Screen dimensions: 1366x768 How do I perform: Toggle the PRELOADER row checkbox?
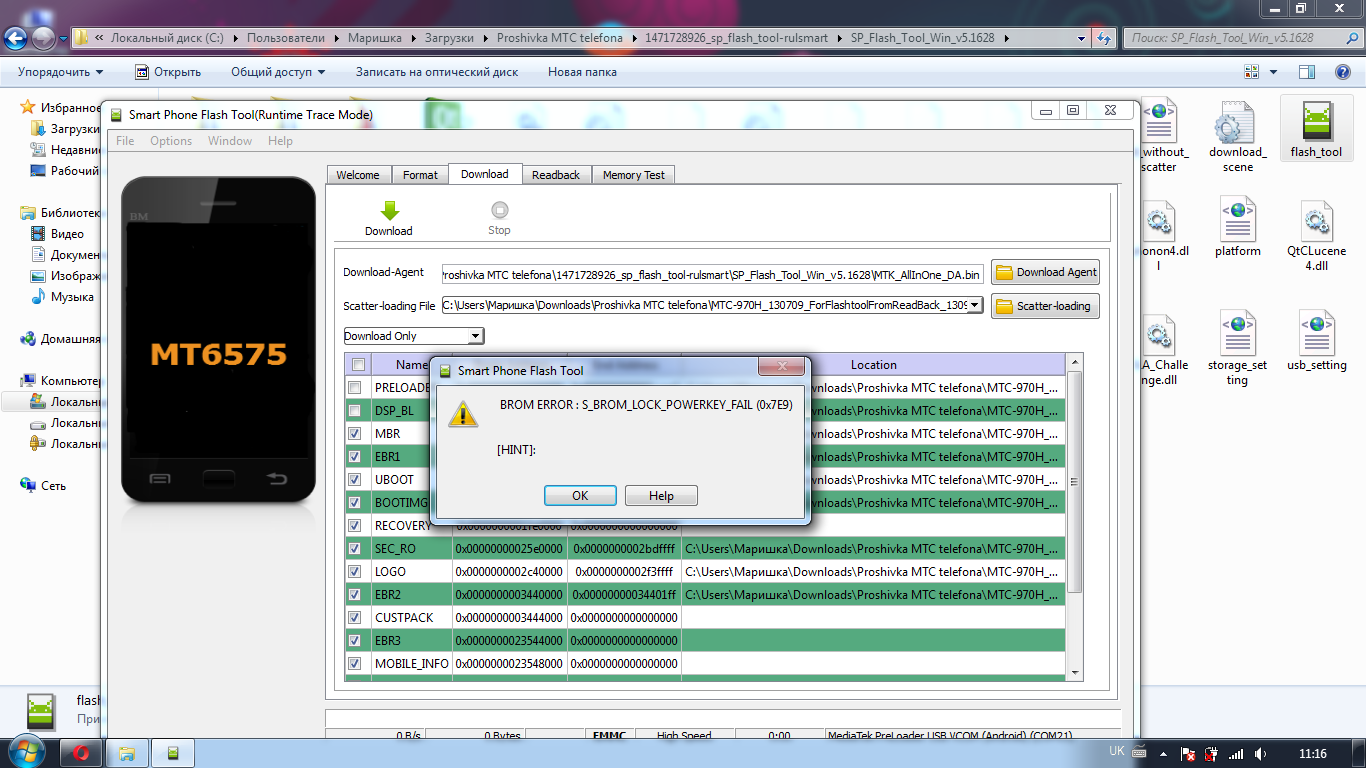(x=355, y=387)
